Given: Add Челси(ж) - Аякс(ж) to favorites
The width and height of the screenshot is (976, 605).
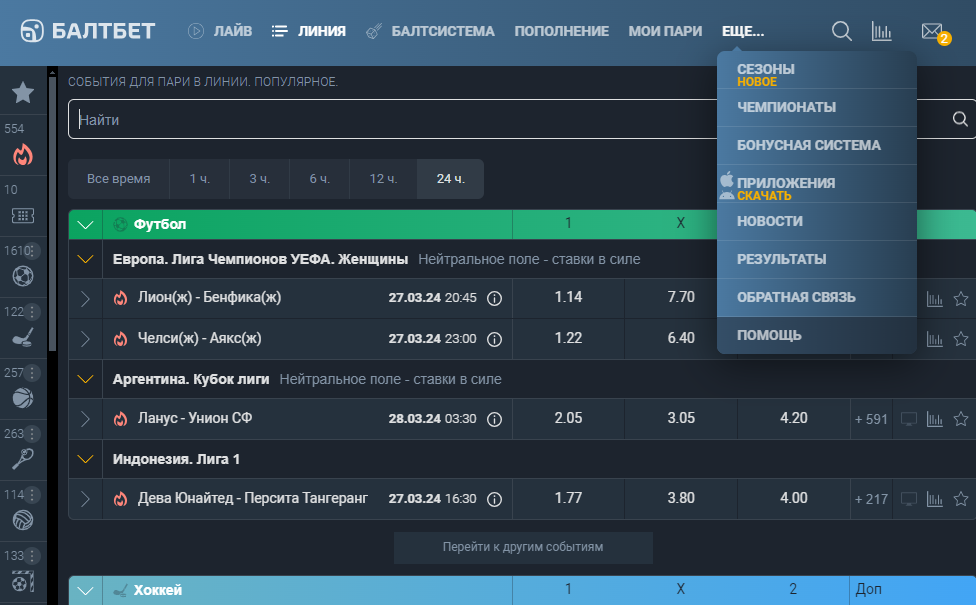Looking at the screenshot, I should coord(960,339).
